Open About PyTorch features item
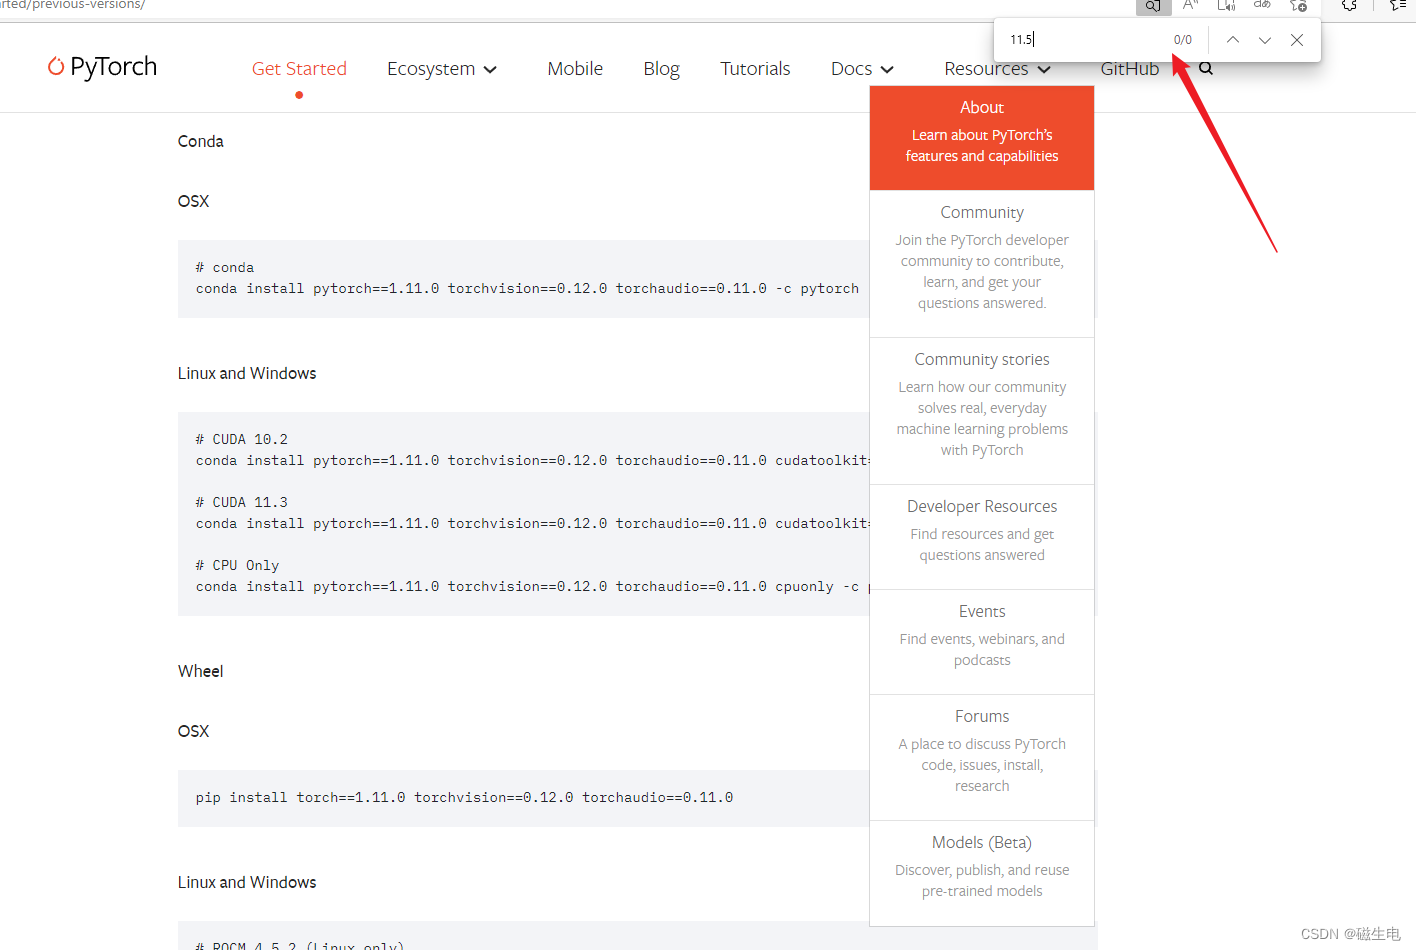The height and width of the screenshot is (950, 1416). pyautogui.click(x=982, y=138)
